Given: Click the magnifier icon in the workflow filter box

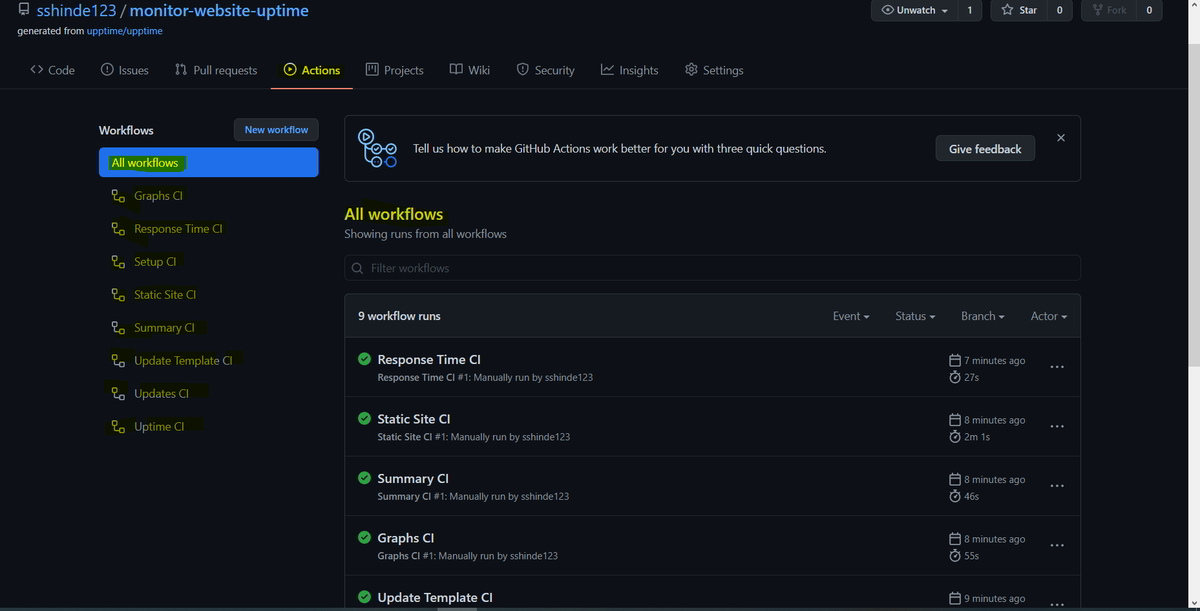Looking at the screenshot, I should 357,268.
